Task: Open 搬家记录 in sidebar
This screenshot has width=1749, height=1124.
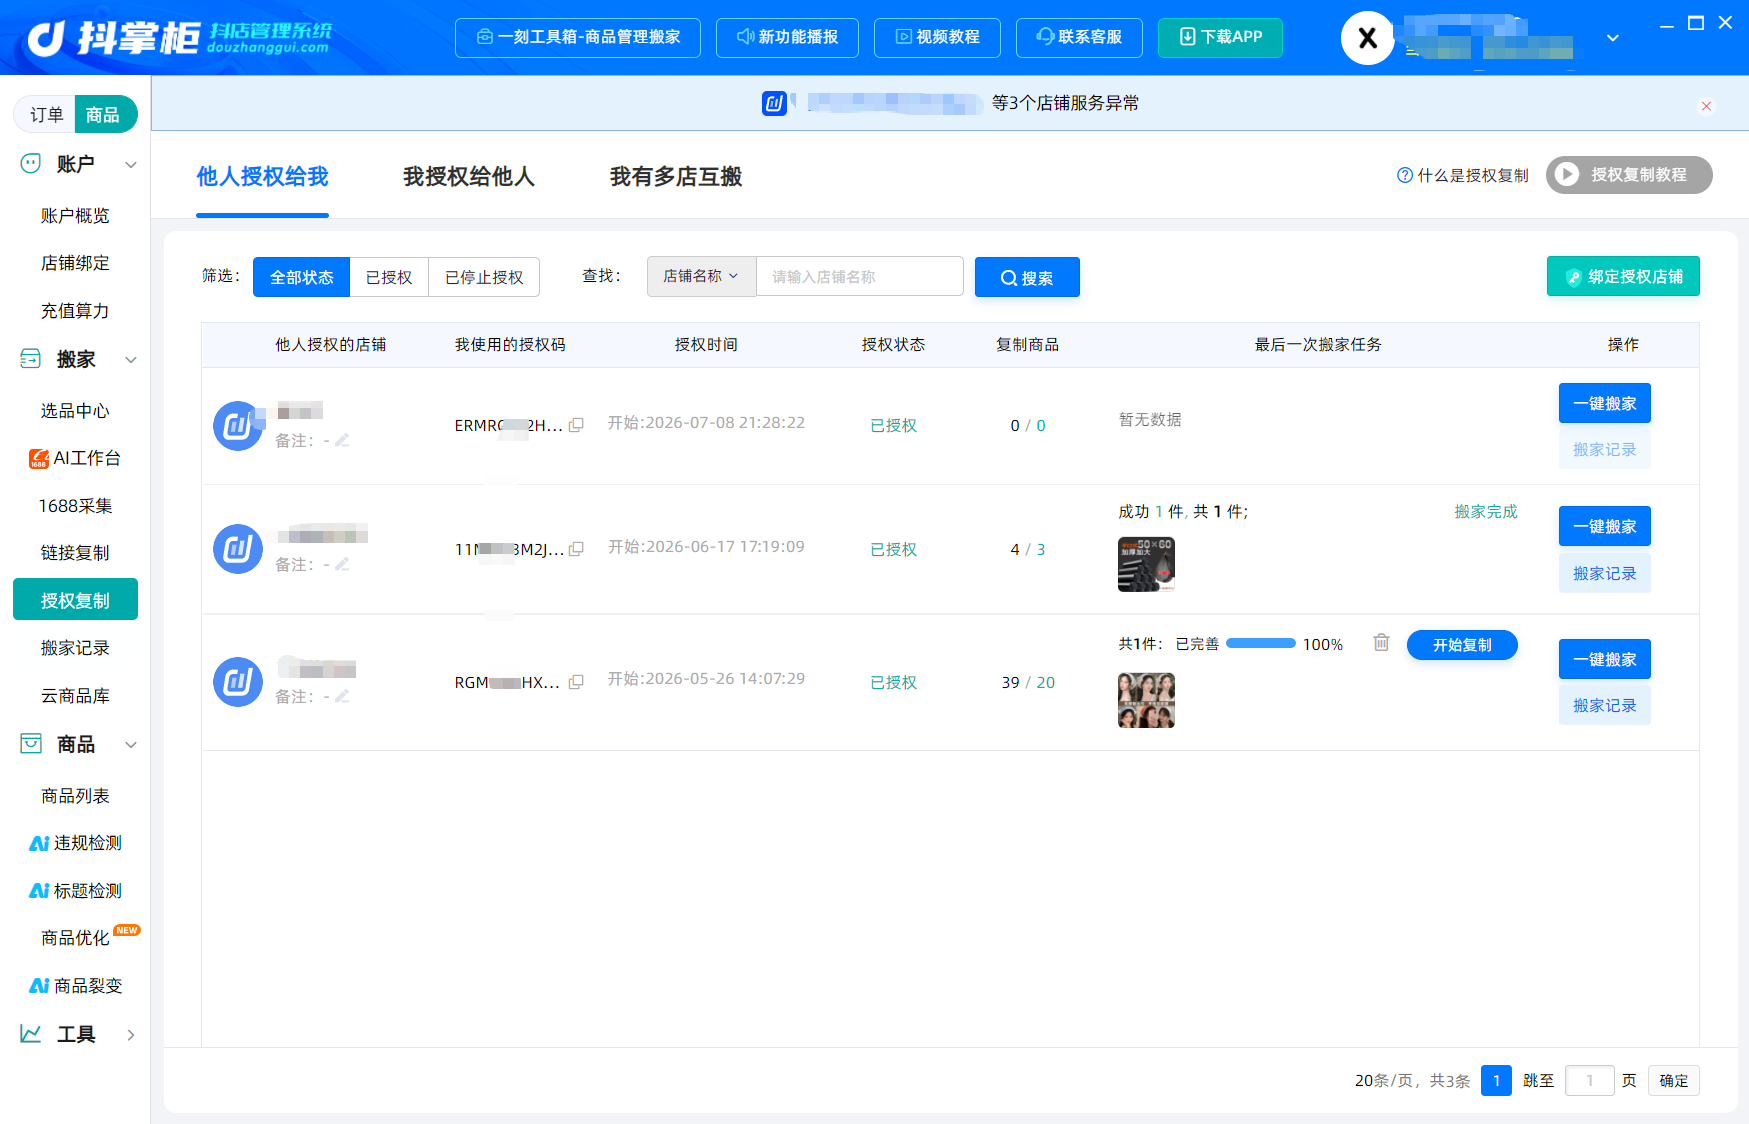Action: [x=75, y=648]
